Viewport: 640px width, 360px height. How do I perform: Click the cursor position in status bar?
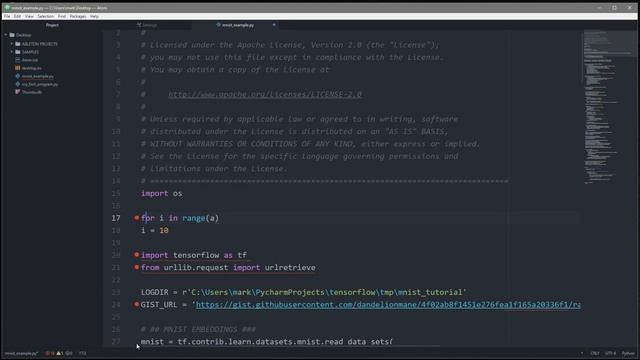(x=83, y=353)
